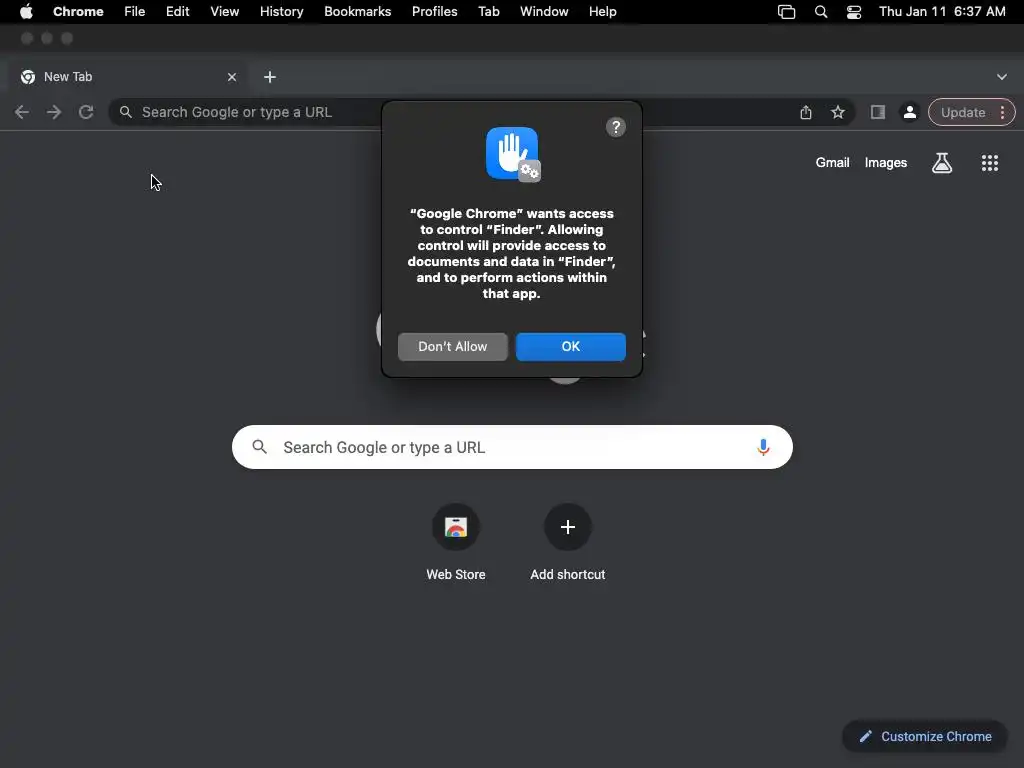
Task: Go back with the back arrow
Action: [22, 112]
